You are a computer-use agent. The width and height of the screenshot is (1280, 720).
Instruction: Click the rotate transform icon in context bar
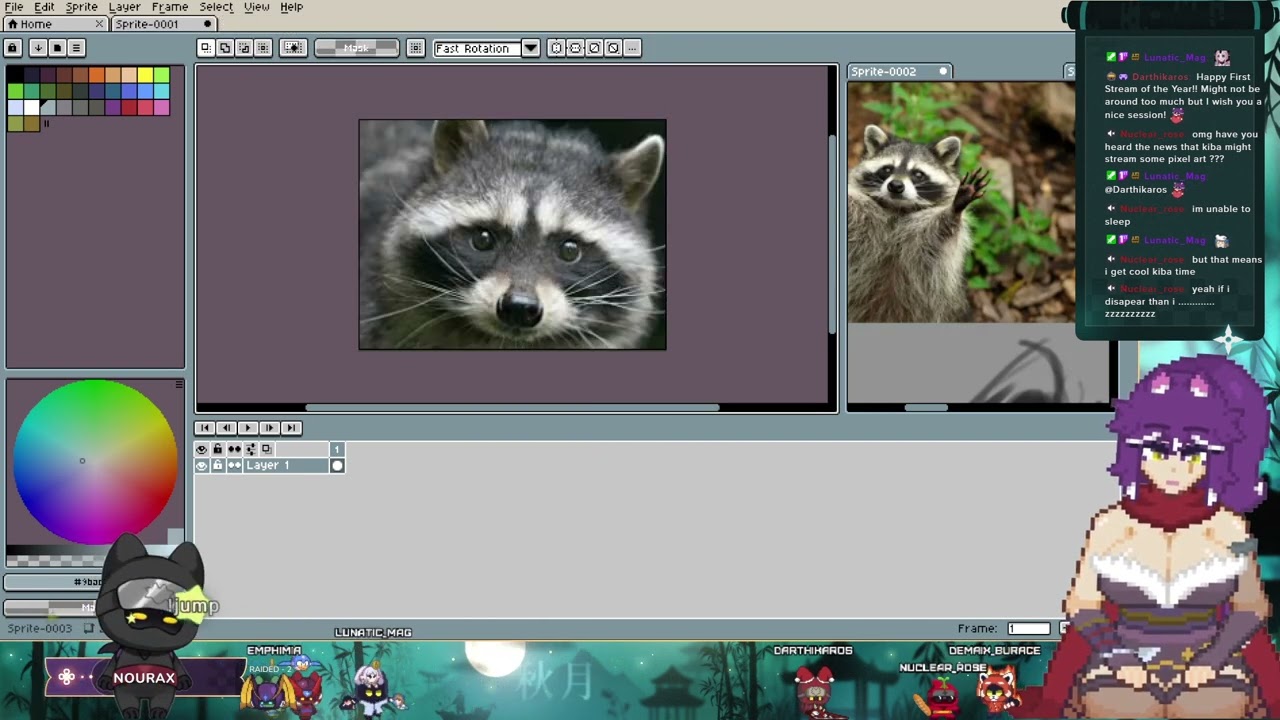[594, 48]
